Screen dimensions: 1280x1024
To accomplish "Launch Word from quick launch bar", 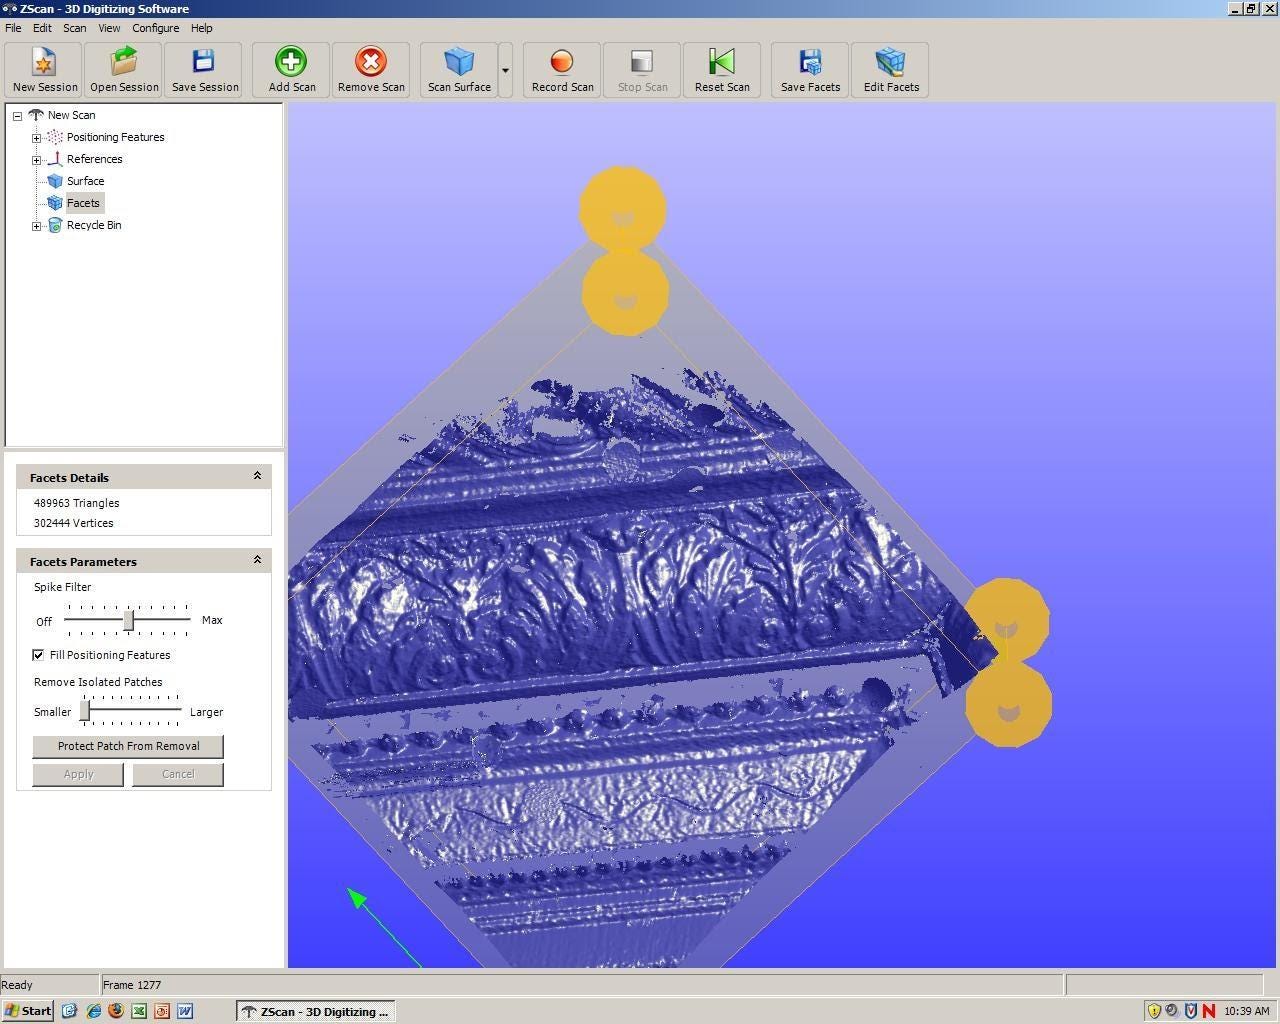I will click(185, 1011).
